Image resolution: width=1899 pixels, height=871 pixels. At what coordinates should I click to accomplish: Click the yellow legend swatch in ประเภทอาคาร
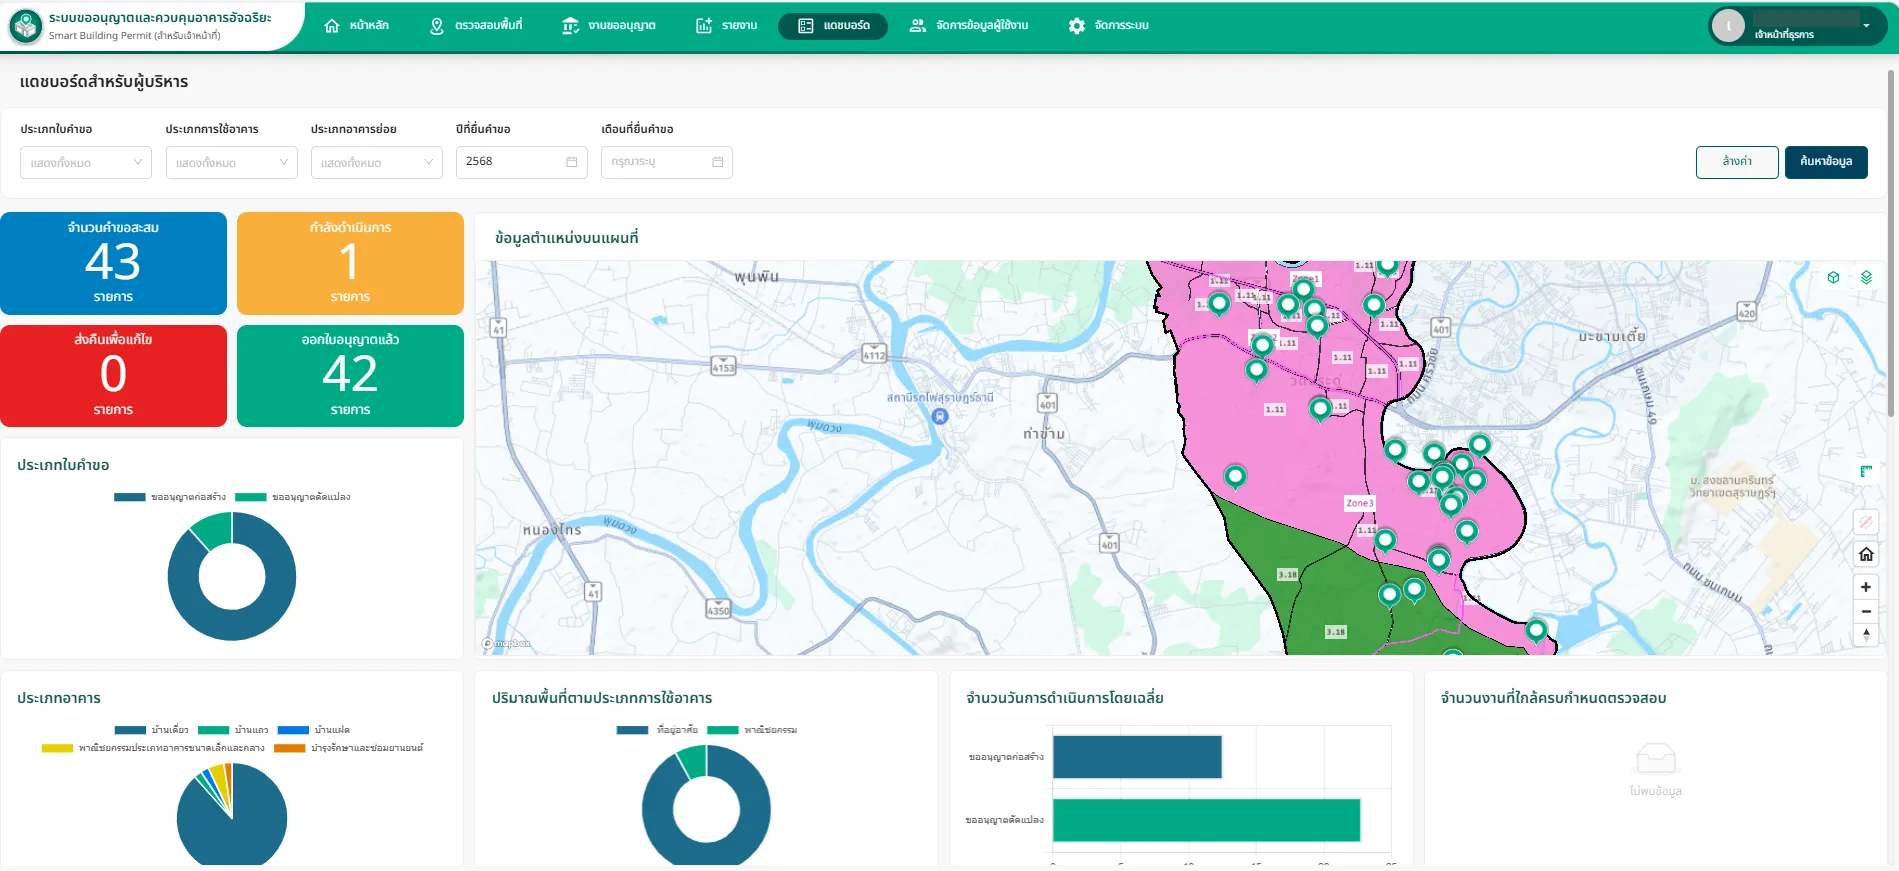[57, 748]
